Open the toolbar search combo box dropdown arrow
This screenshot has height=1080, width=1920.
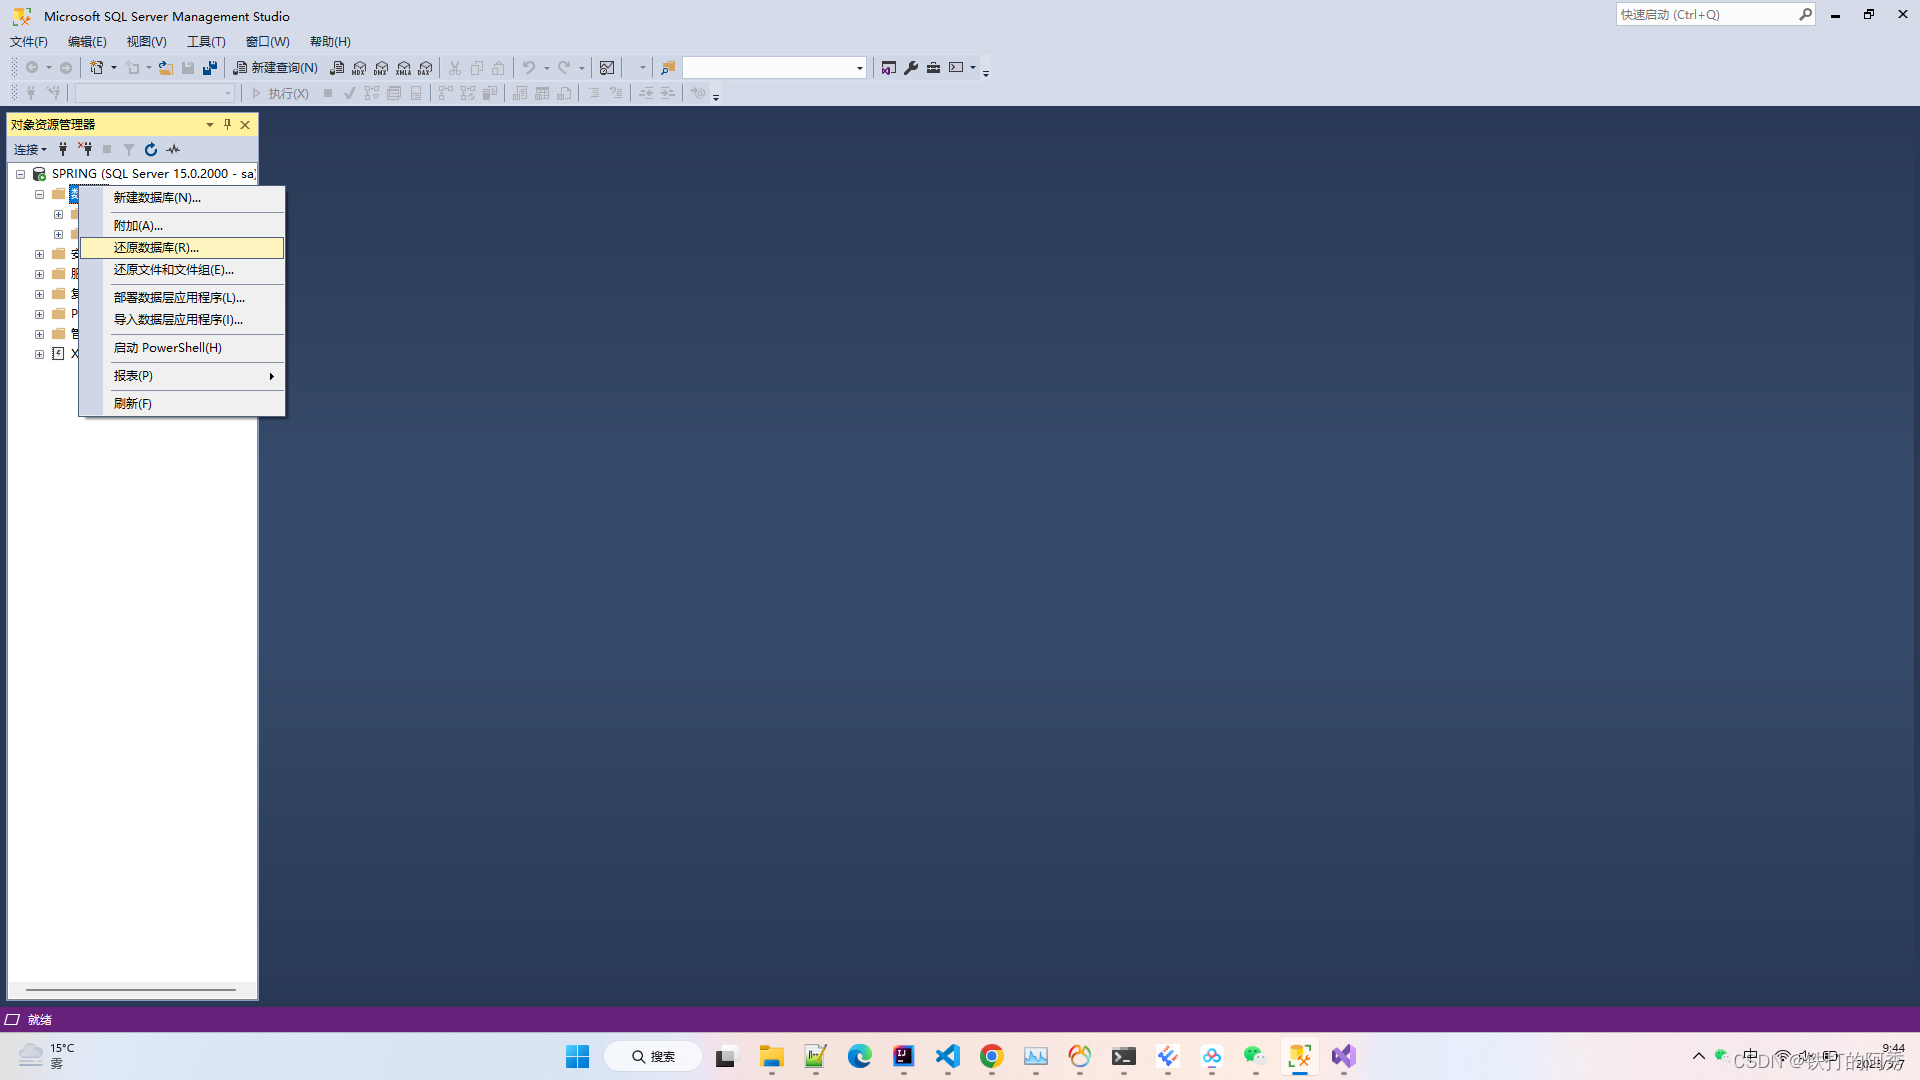(859, 68)
